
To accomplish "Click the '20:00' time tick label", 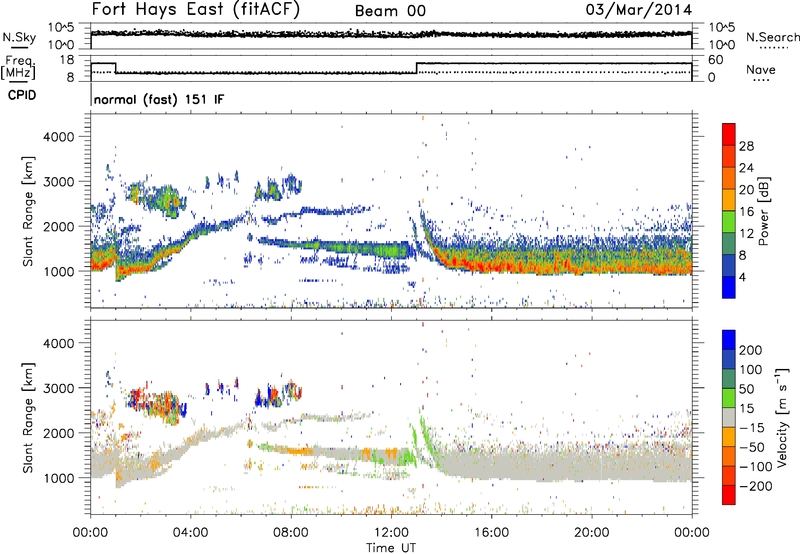I will coord(592,533).
